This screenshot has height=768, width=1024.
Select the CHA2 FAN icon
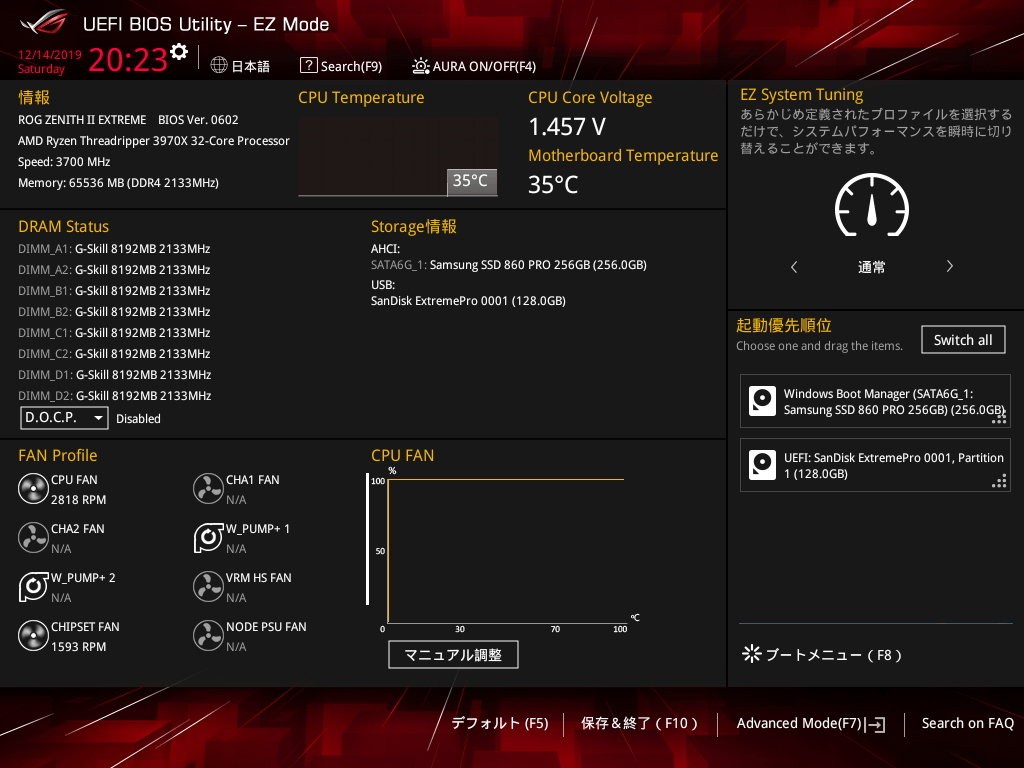pos(33,538)
